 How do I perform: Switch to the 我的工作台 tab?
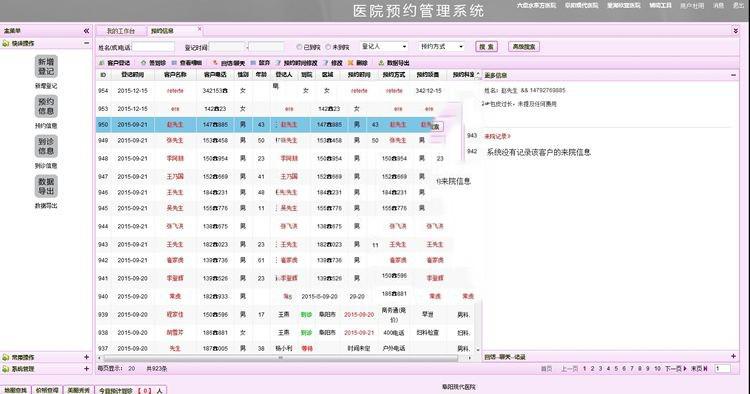point(121,31)
